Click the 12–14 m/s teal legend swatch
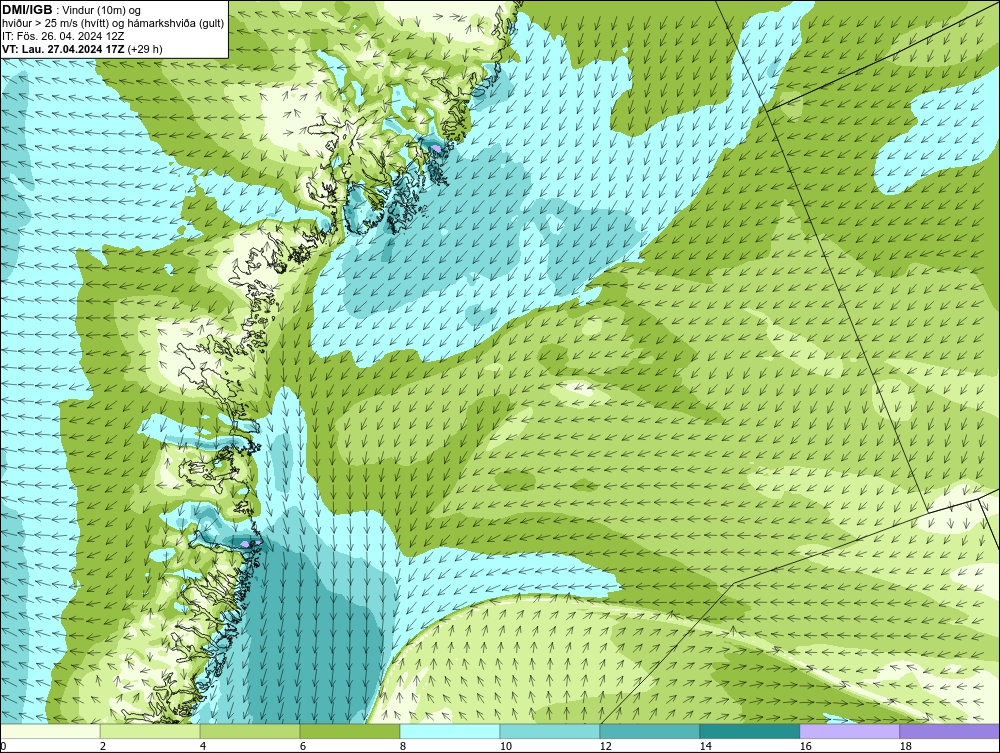Image resolution: width=1000 pixels, height=753 pixels. (649, 731)
